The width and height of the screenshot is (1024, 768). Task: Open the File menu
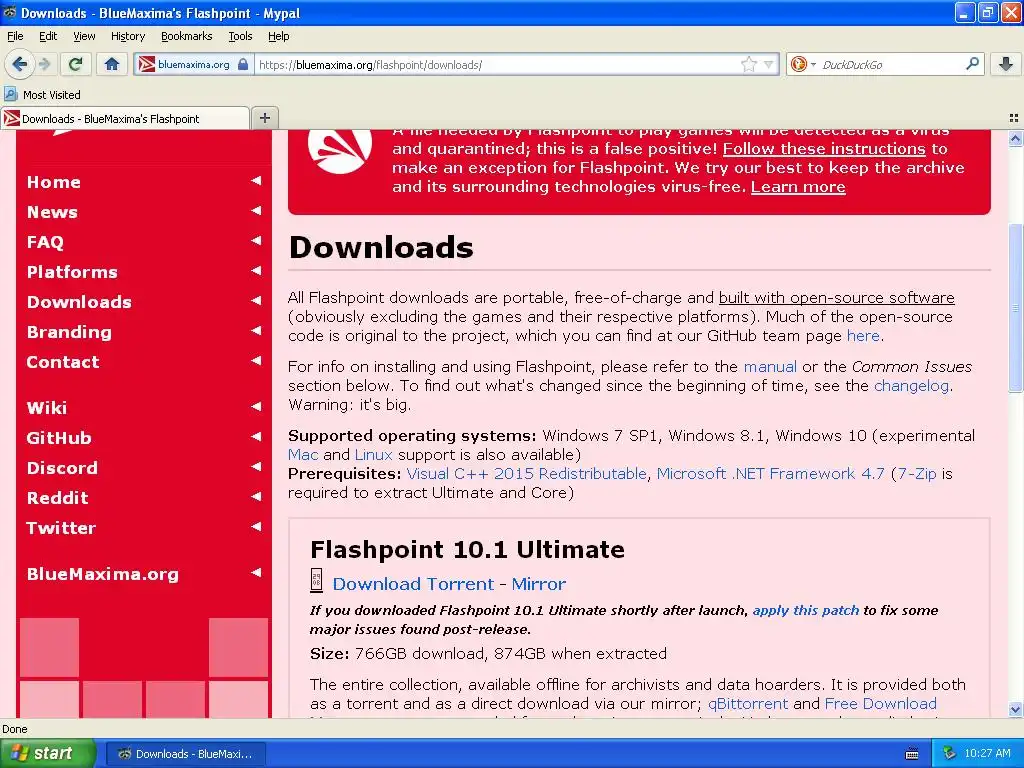click(15, 36)
